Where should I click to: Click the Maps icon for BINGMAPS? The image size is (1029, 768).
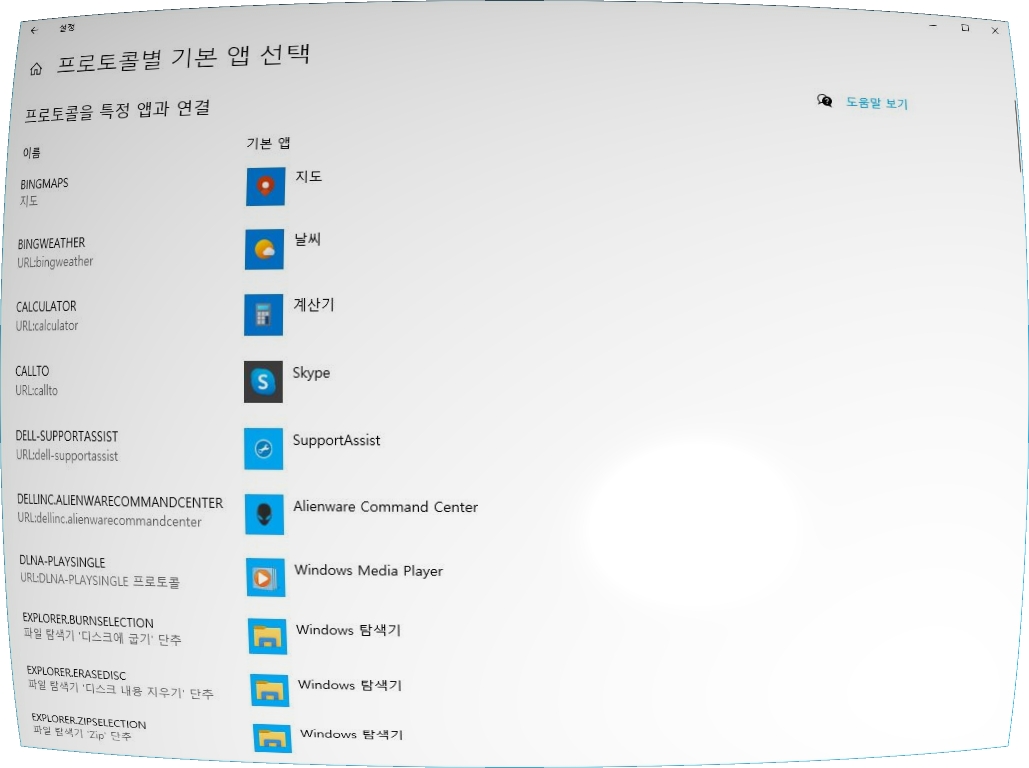tap(265, 186)
